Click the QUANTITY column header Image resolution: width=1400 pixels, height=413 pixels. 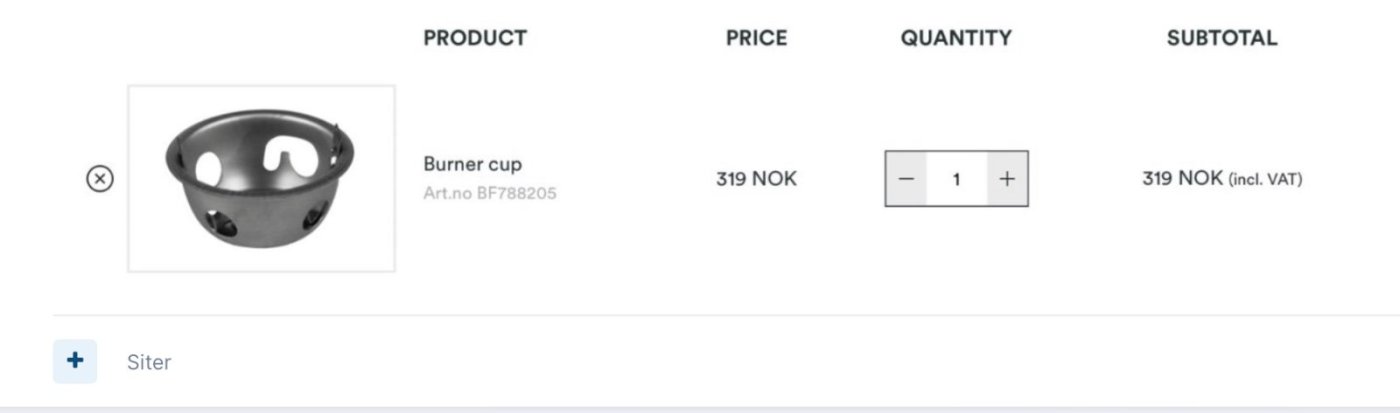point(956,38)
